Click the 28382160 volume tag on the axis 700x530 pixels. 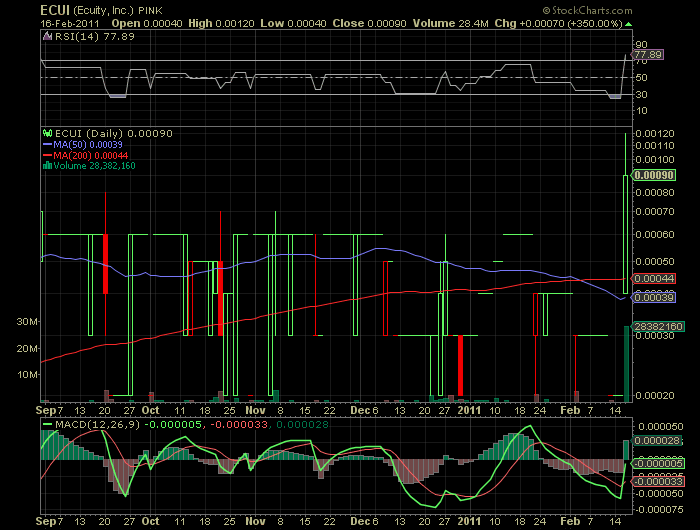tap(658, 326)
